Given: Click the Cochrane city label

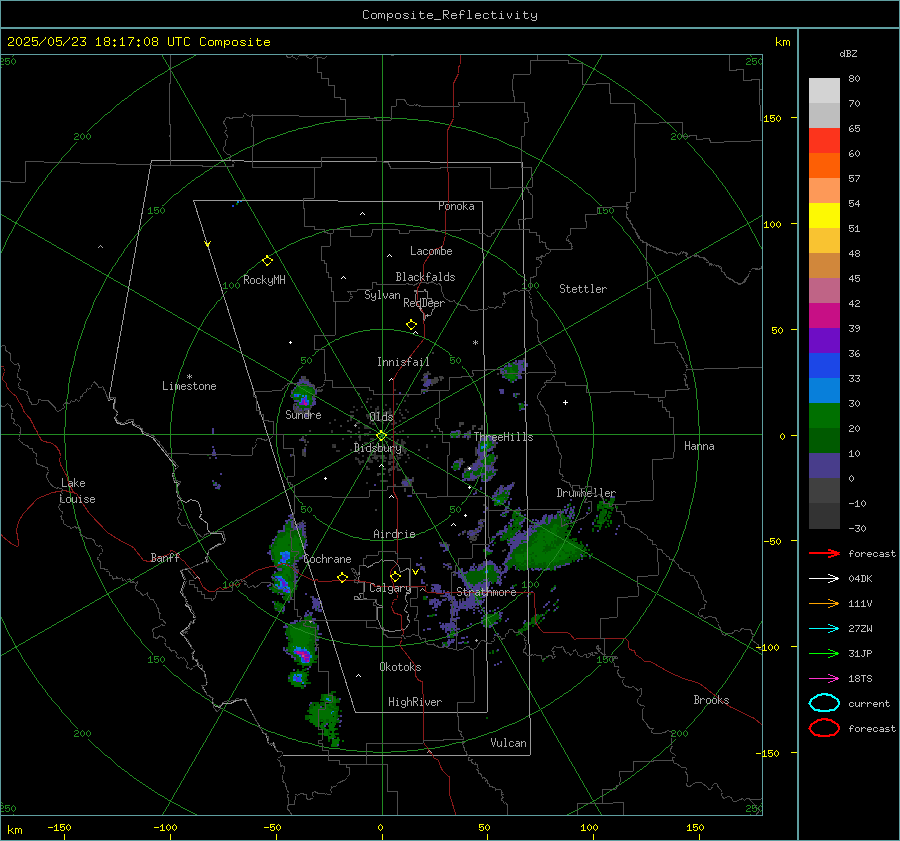Looking at the screenshot, I should pyautogui.click(x=327, y=559).
